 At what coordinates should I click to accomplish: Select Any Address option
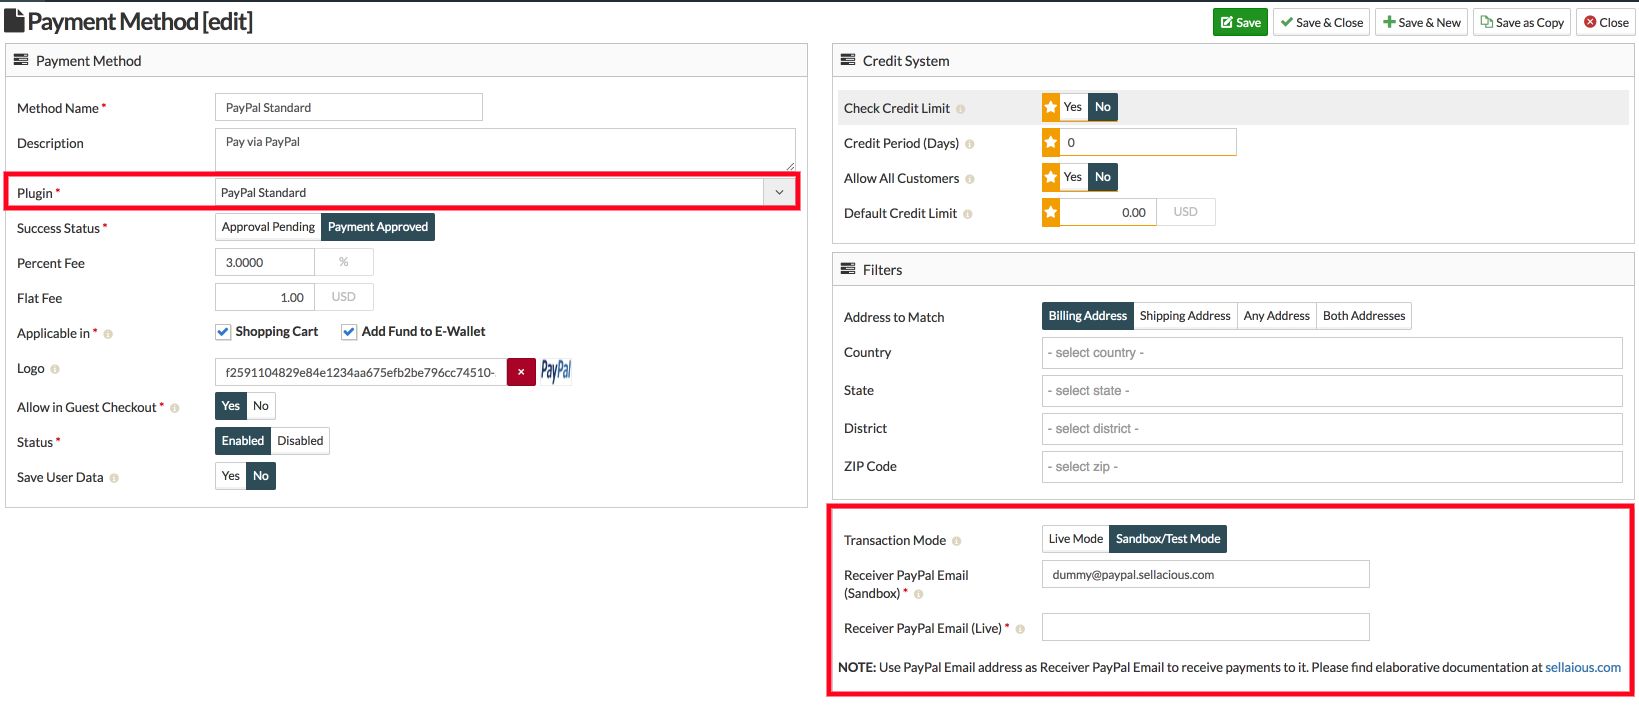(1277, 316)
